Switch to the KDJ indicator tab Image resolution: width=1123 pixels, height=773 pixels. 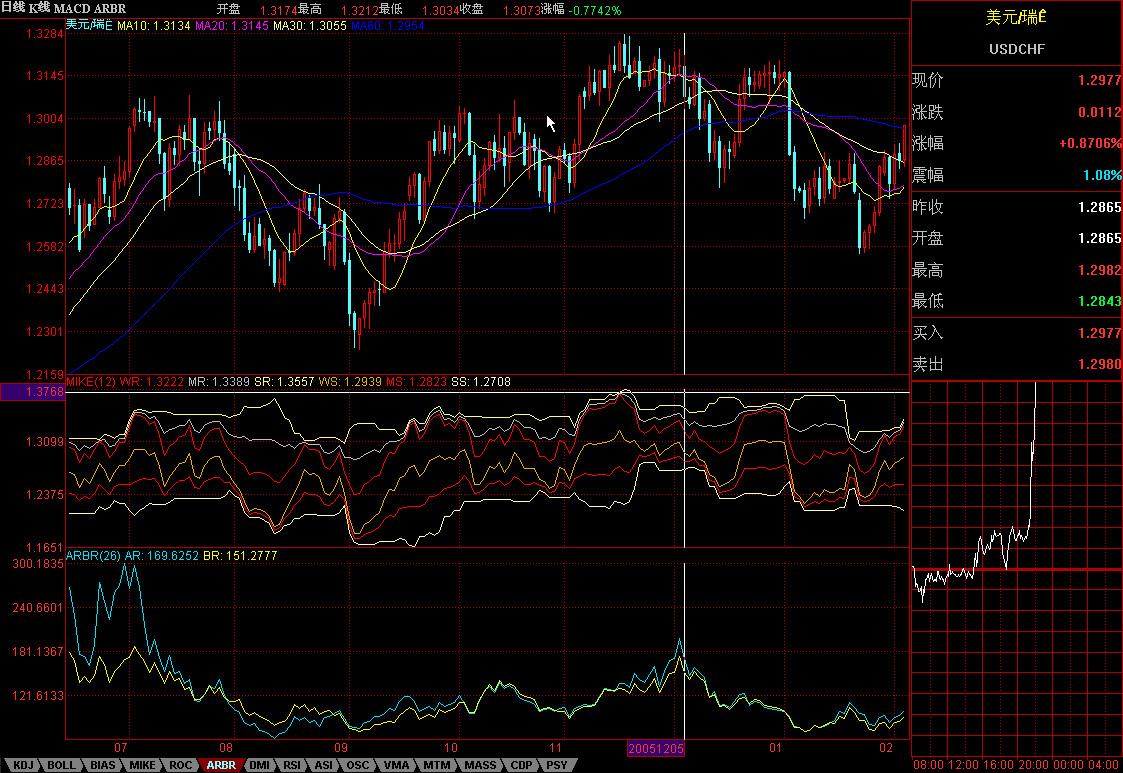pyautogui.click(x=23, y=765)
